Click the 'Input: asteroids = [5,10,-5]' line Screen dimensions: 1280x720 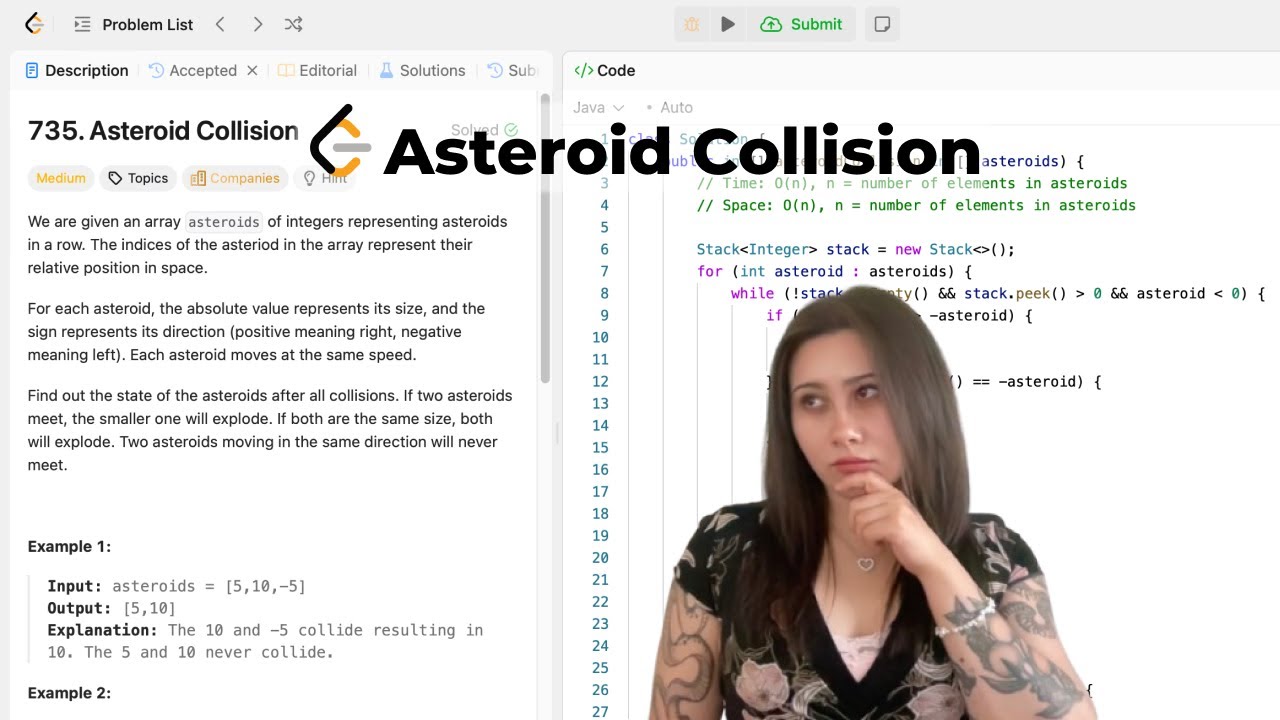177,586
